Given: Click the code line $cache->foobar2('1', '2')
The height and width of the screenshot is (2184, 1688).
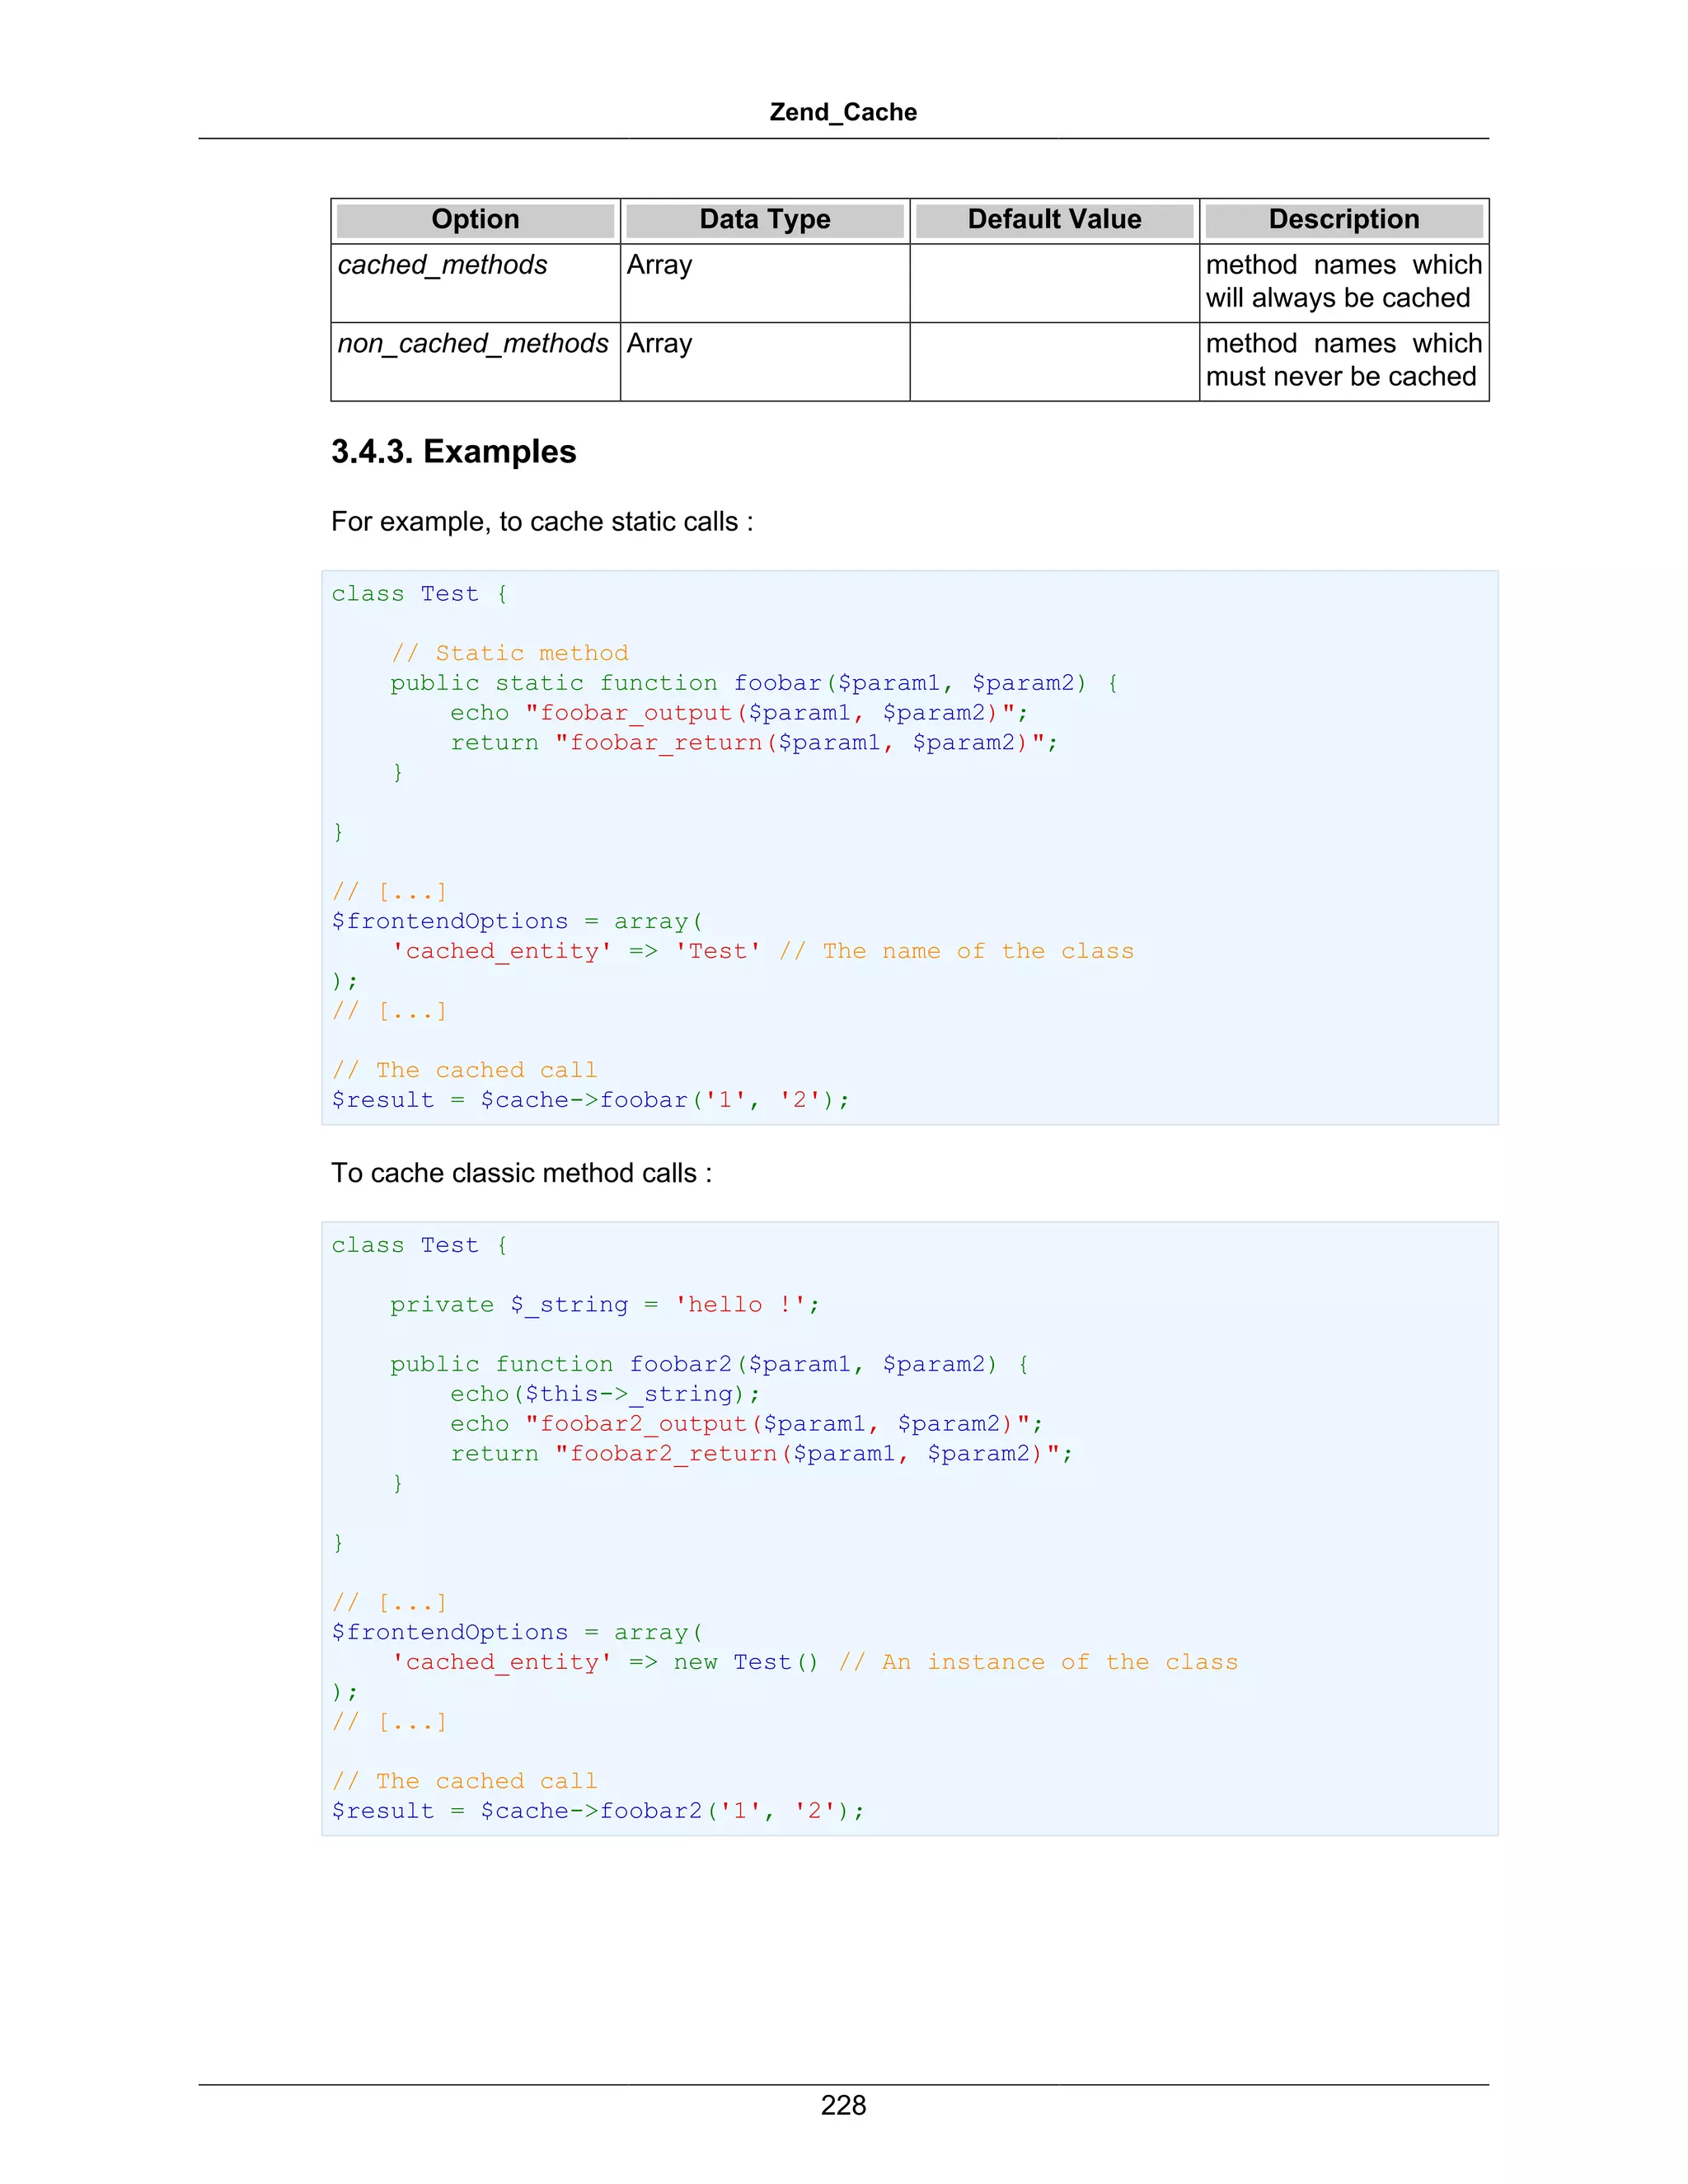Looking at the screenshot, I should pyautogui.click(x=598, y=1811).
